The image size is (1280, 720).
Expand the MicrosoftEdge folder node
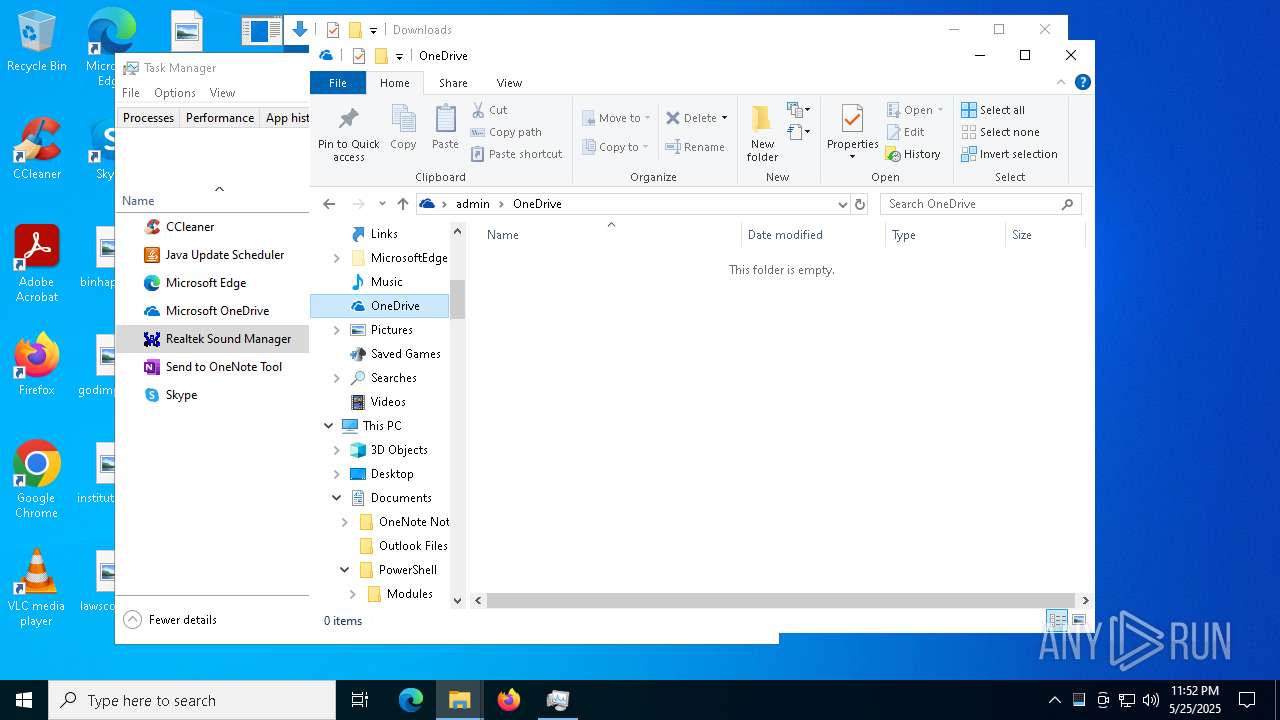(336, 258)
